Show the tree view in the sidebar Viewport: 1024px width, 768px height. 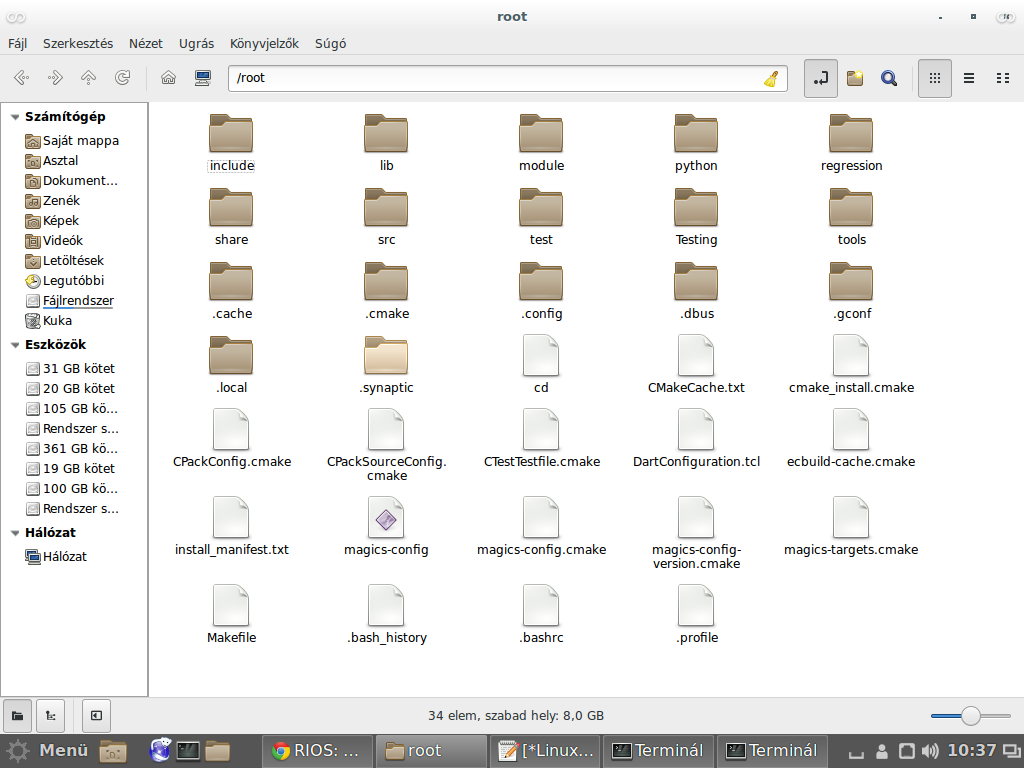click(x=50, y=715)
